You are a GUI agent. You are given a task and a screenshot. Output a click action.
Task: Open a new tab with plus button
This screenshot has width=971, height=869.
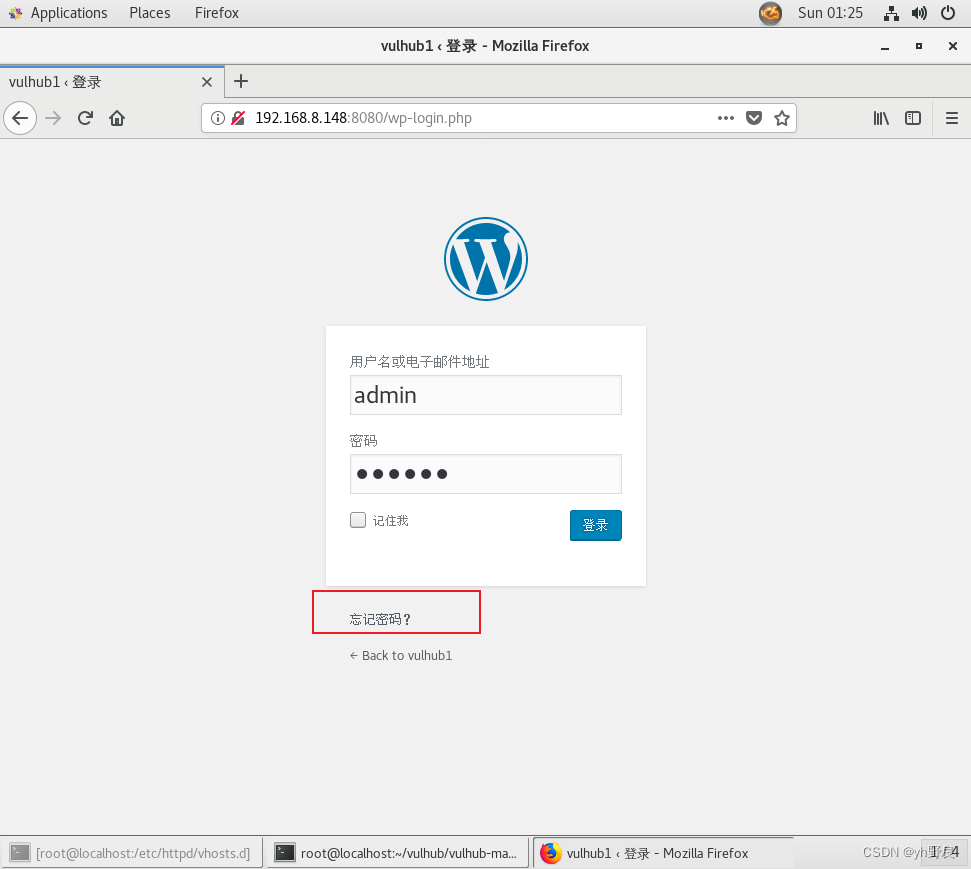click(x=241, y=81)
